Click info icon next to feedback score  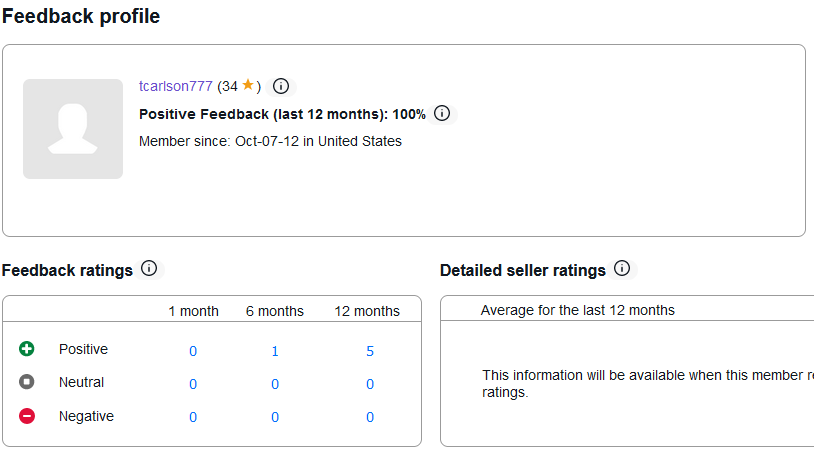coord(281,86)
